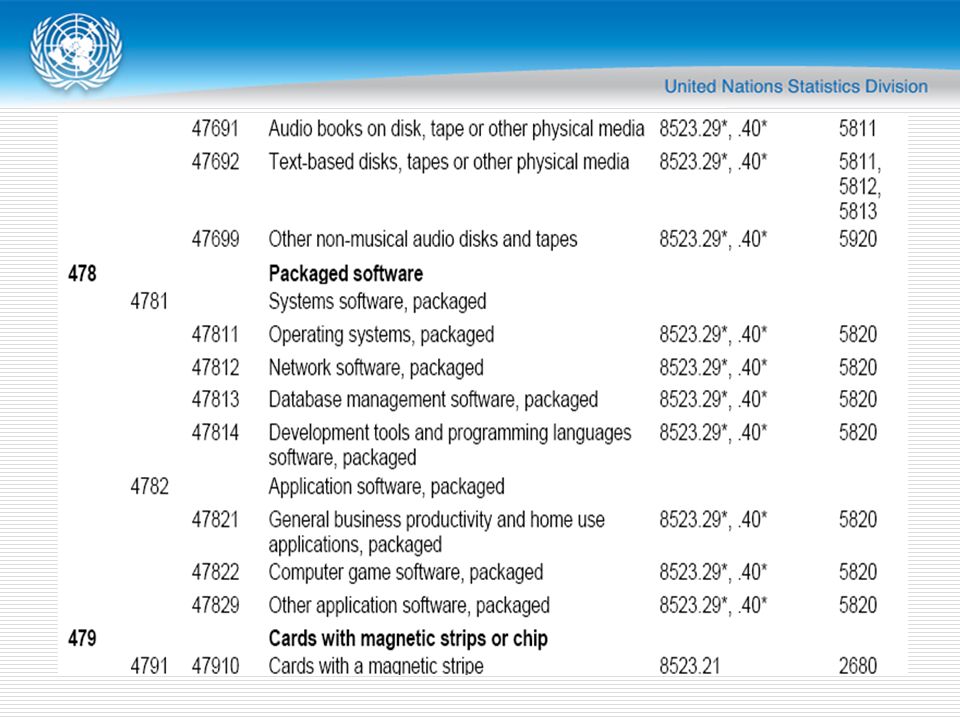This screenshot has height=720, width=960.
Task: Select 'Other application software, packaged'
Action: point(409,605)
